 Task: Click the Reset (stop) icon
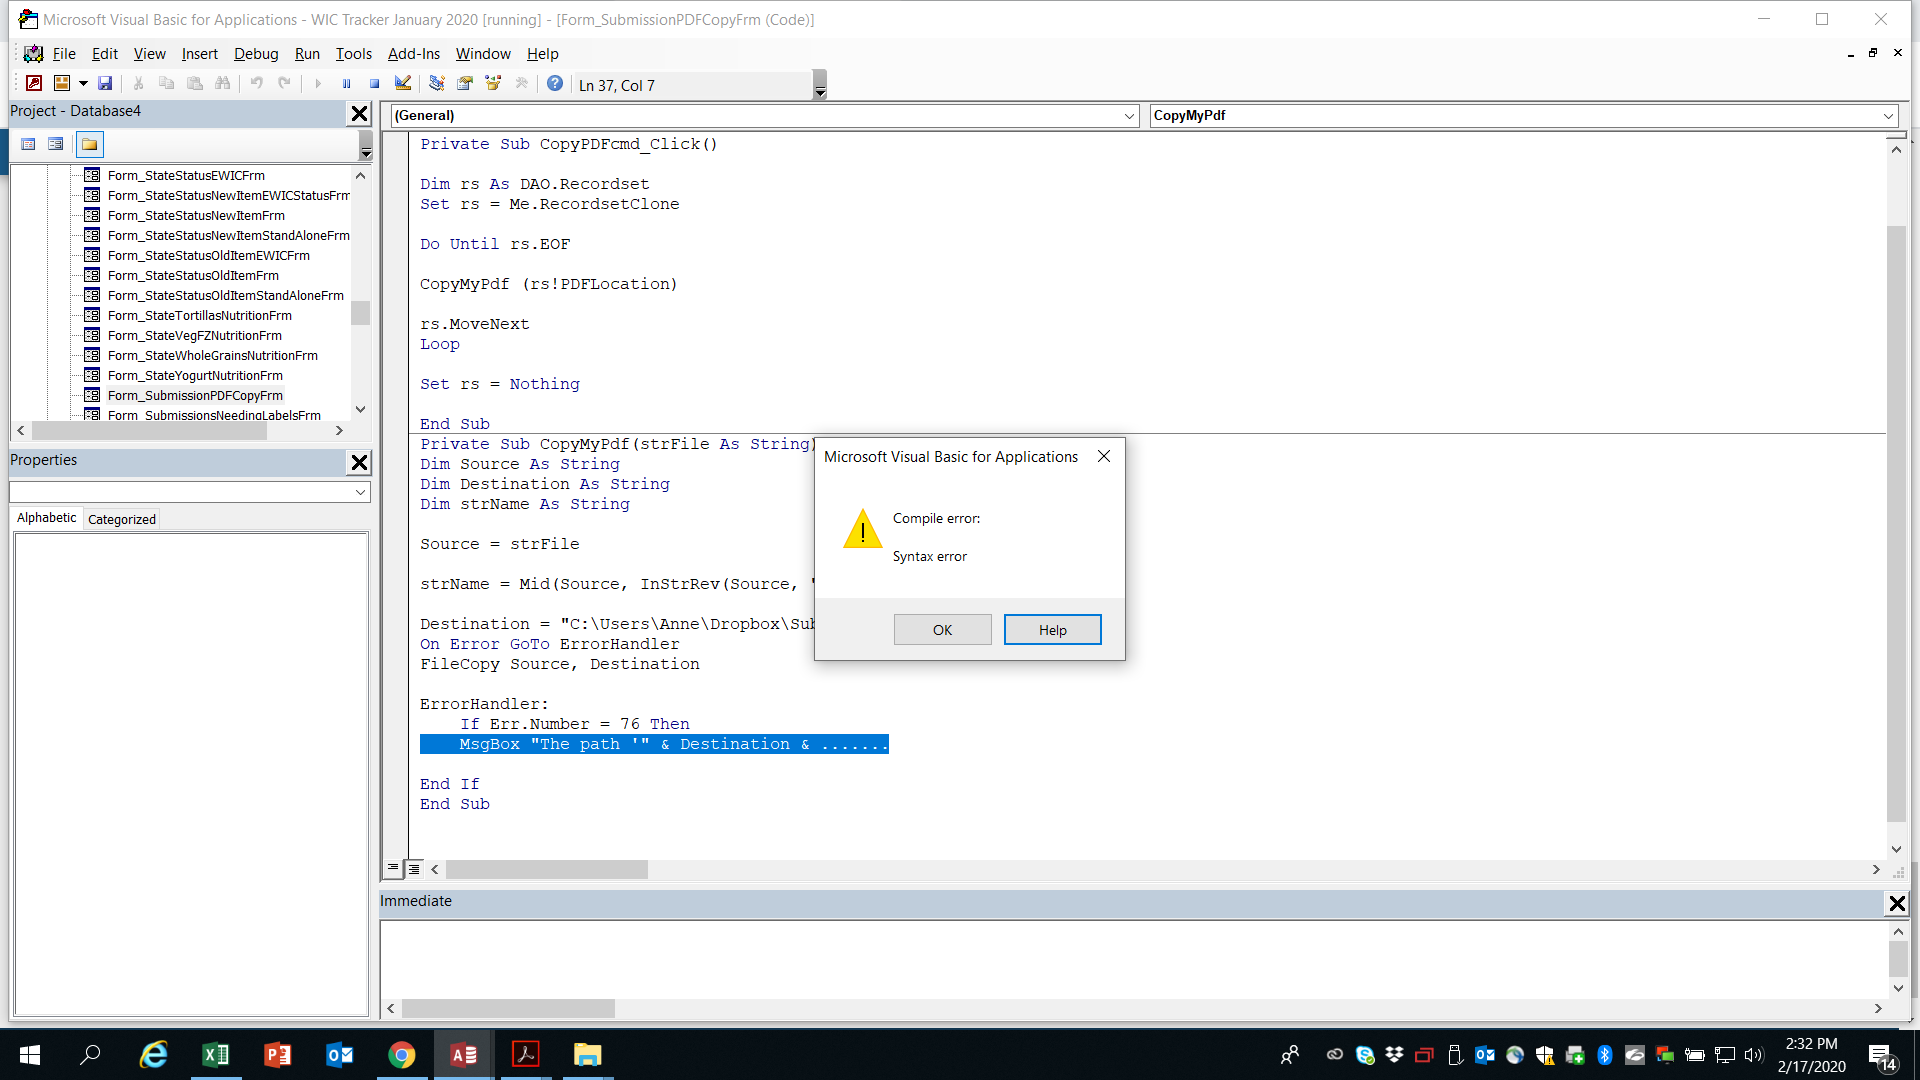point(374,84)
